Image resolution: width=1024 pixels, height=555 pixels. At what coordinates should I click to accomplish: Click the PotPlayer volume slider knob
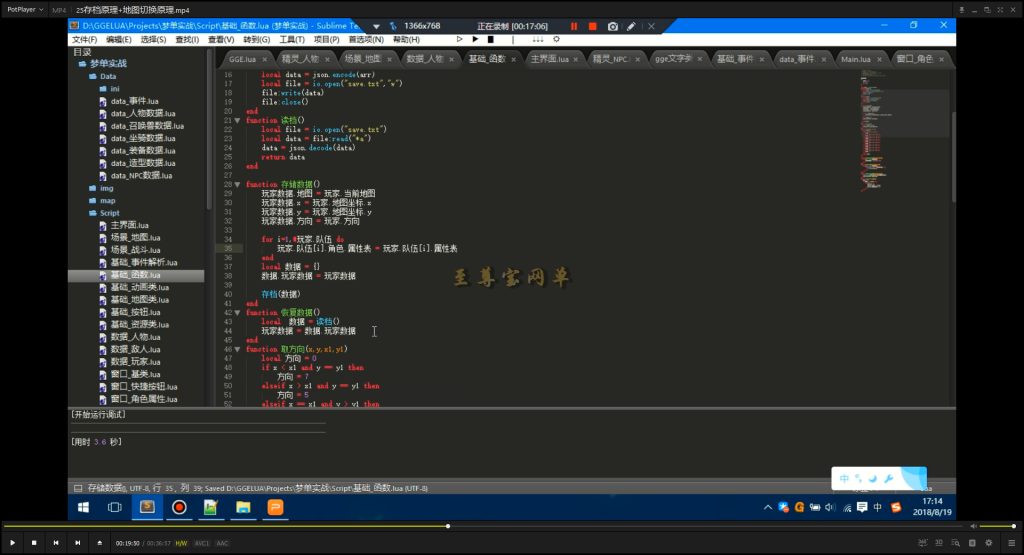[1014, 526]
